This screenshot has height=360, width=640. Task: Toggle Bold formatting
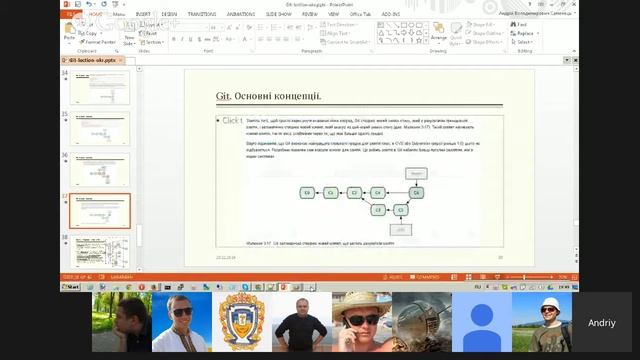point(174,39)
